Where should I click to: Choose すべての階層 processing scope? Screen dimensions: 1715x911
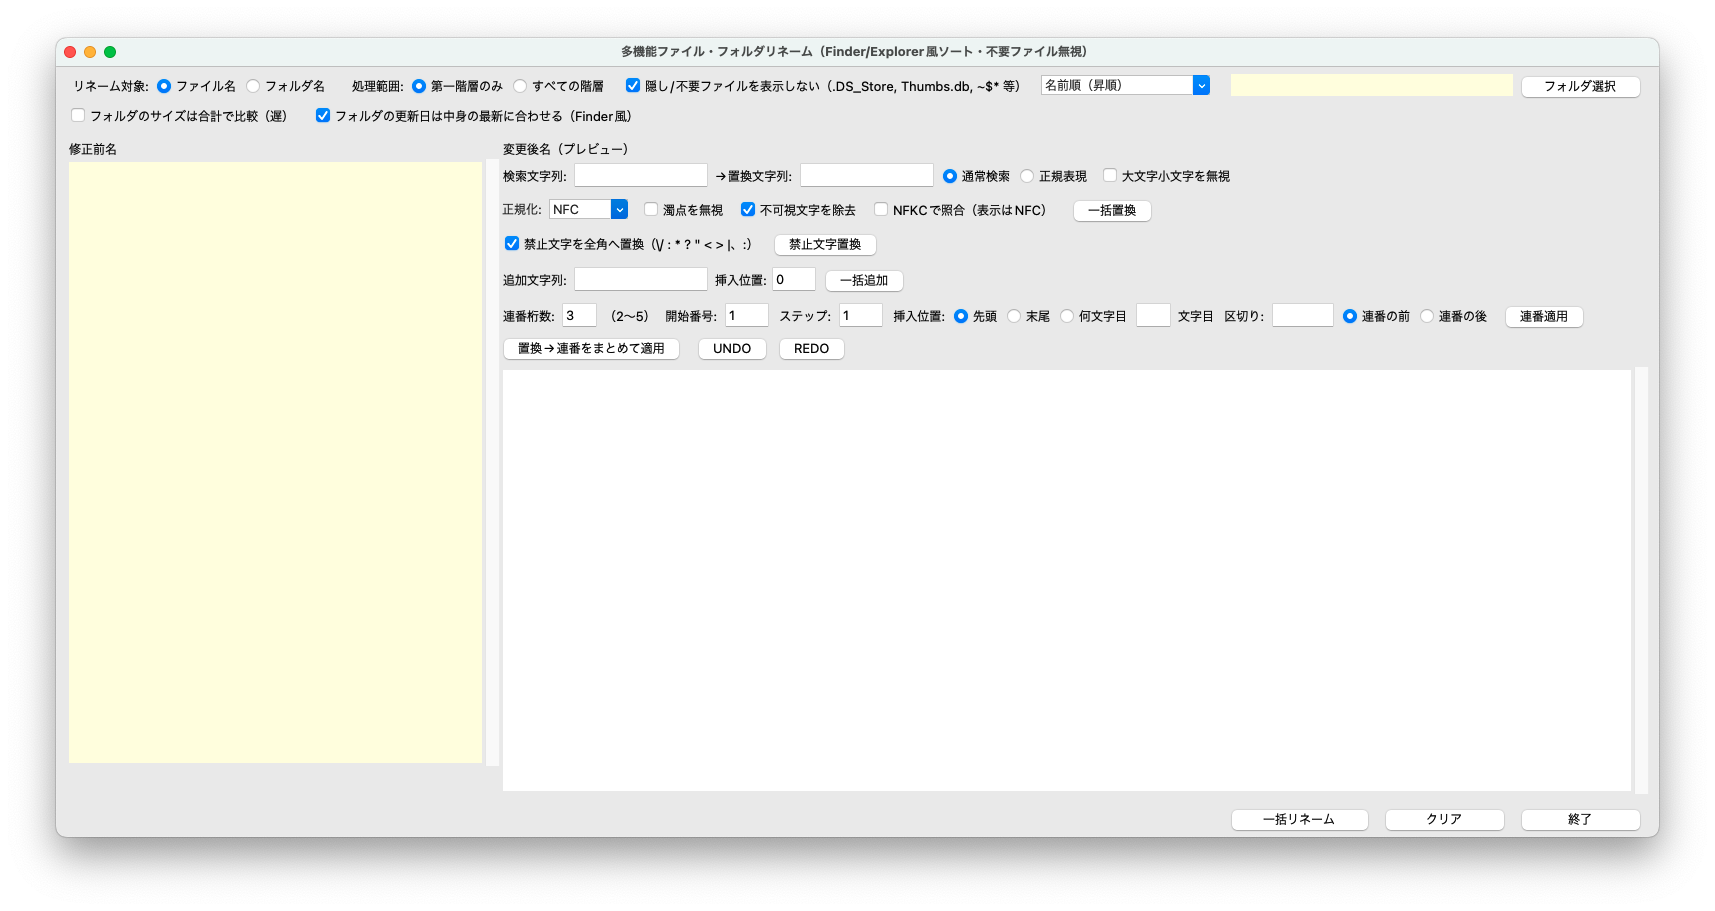coord(521,86)
